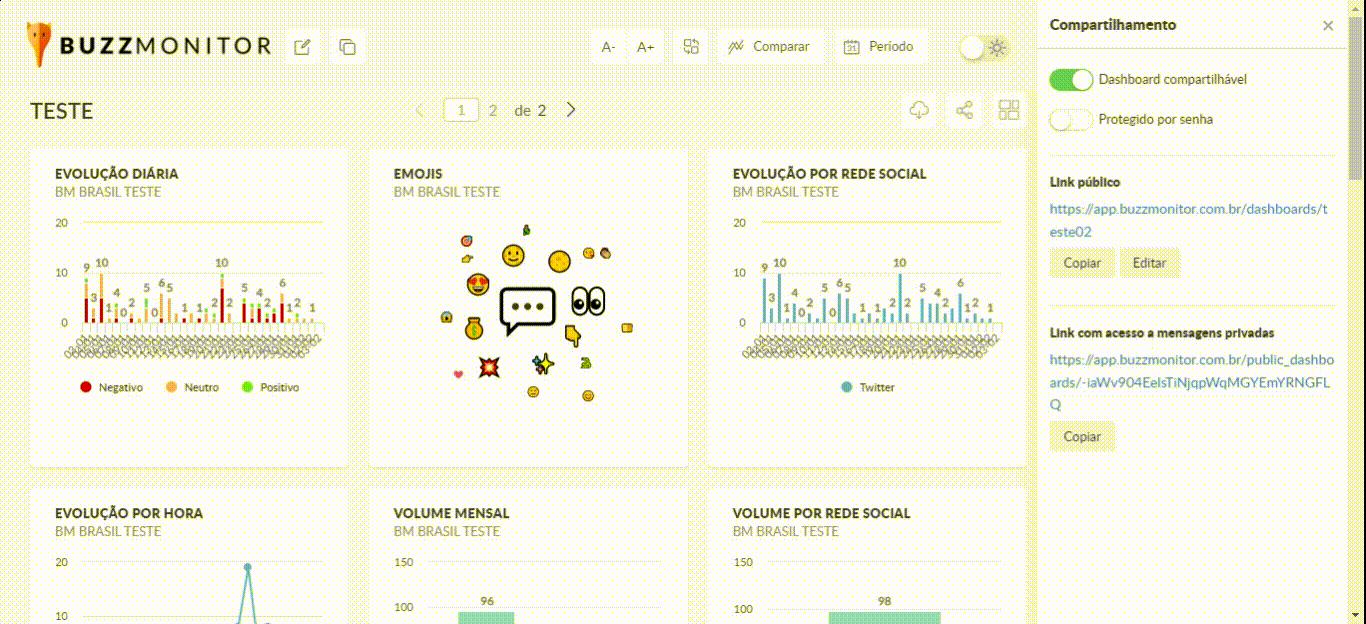Viewport: 1366px width, 624px height.
Task: Enable the Protegido por senha toggle
Action: 1071,120
